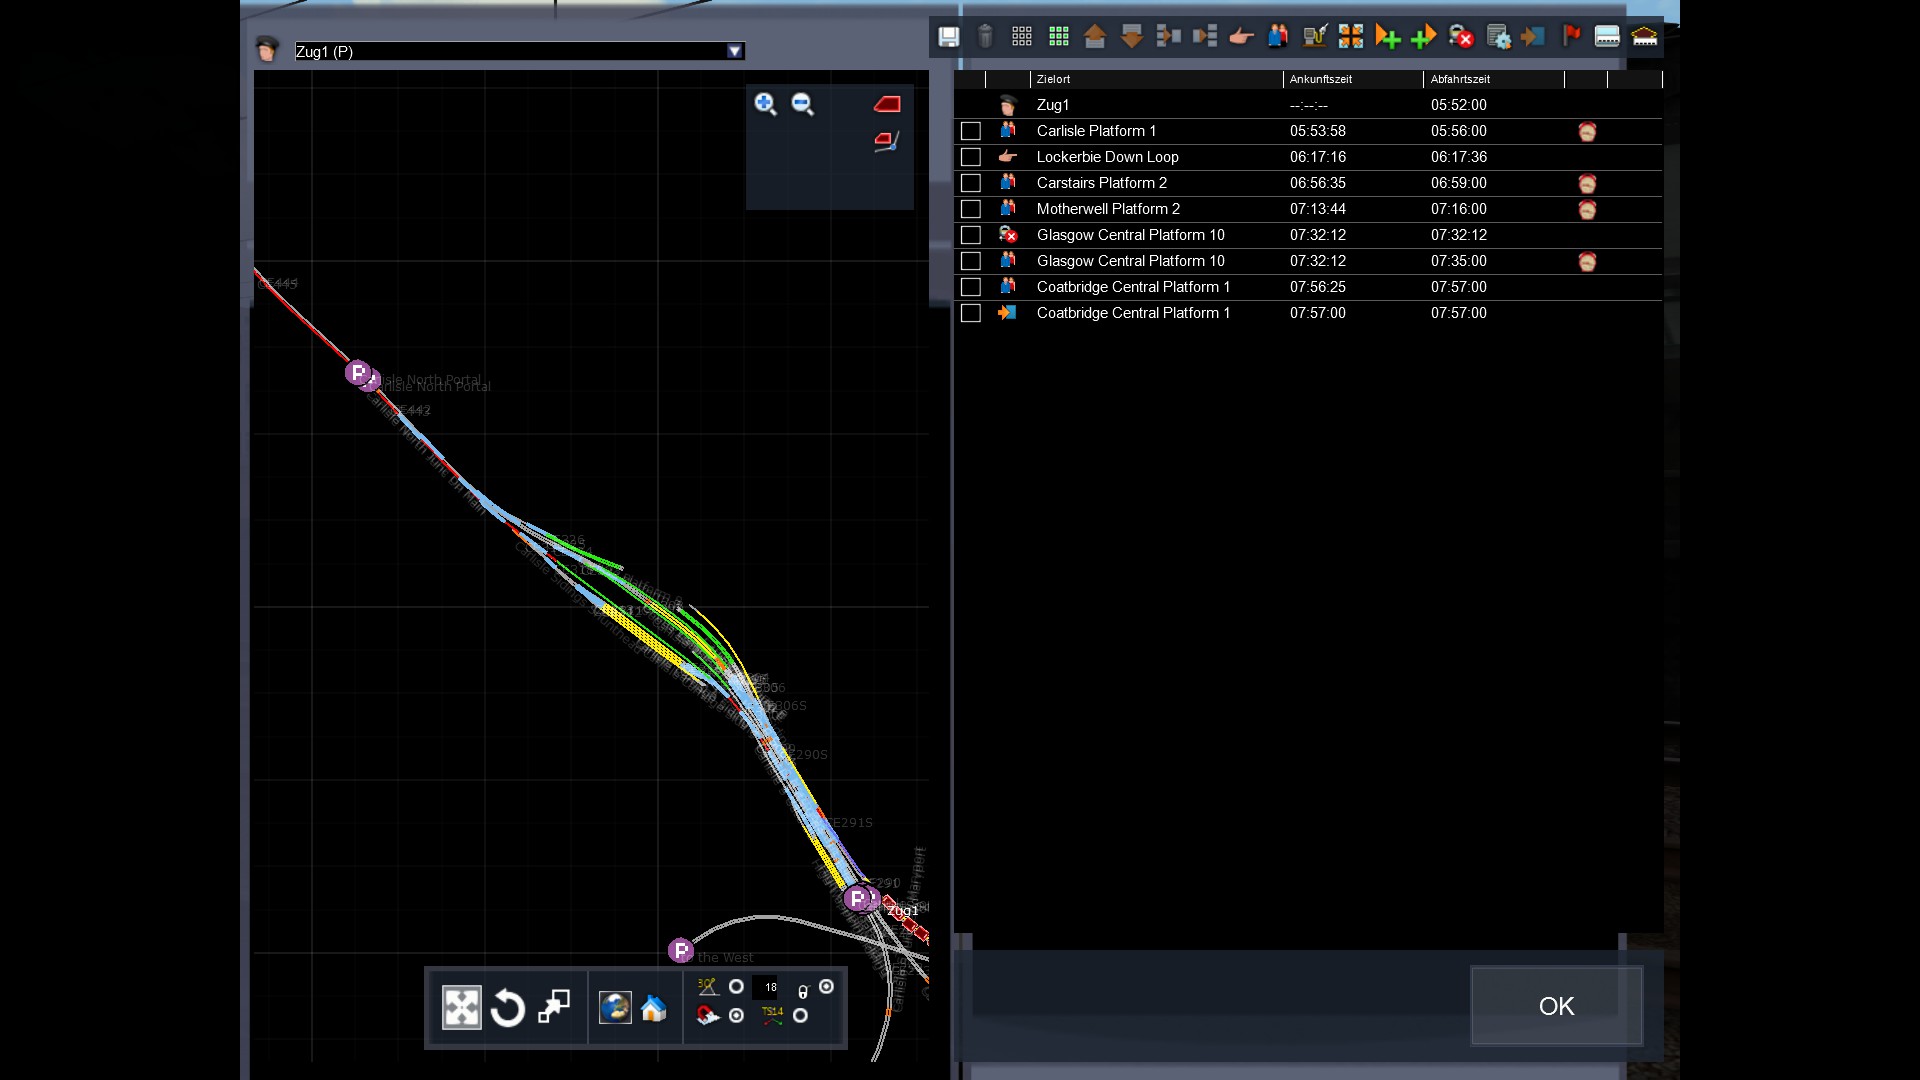Toggle the magnet snap radio button
This screenshot has height=1080, width=1920.
point(737,1015)
